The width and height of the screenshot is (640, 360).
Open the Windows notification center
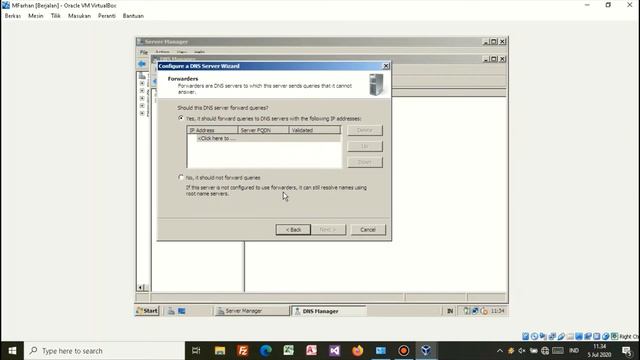coord(627,351)
